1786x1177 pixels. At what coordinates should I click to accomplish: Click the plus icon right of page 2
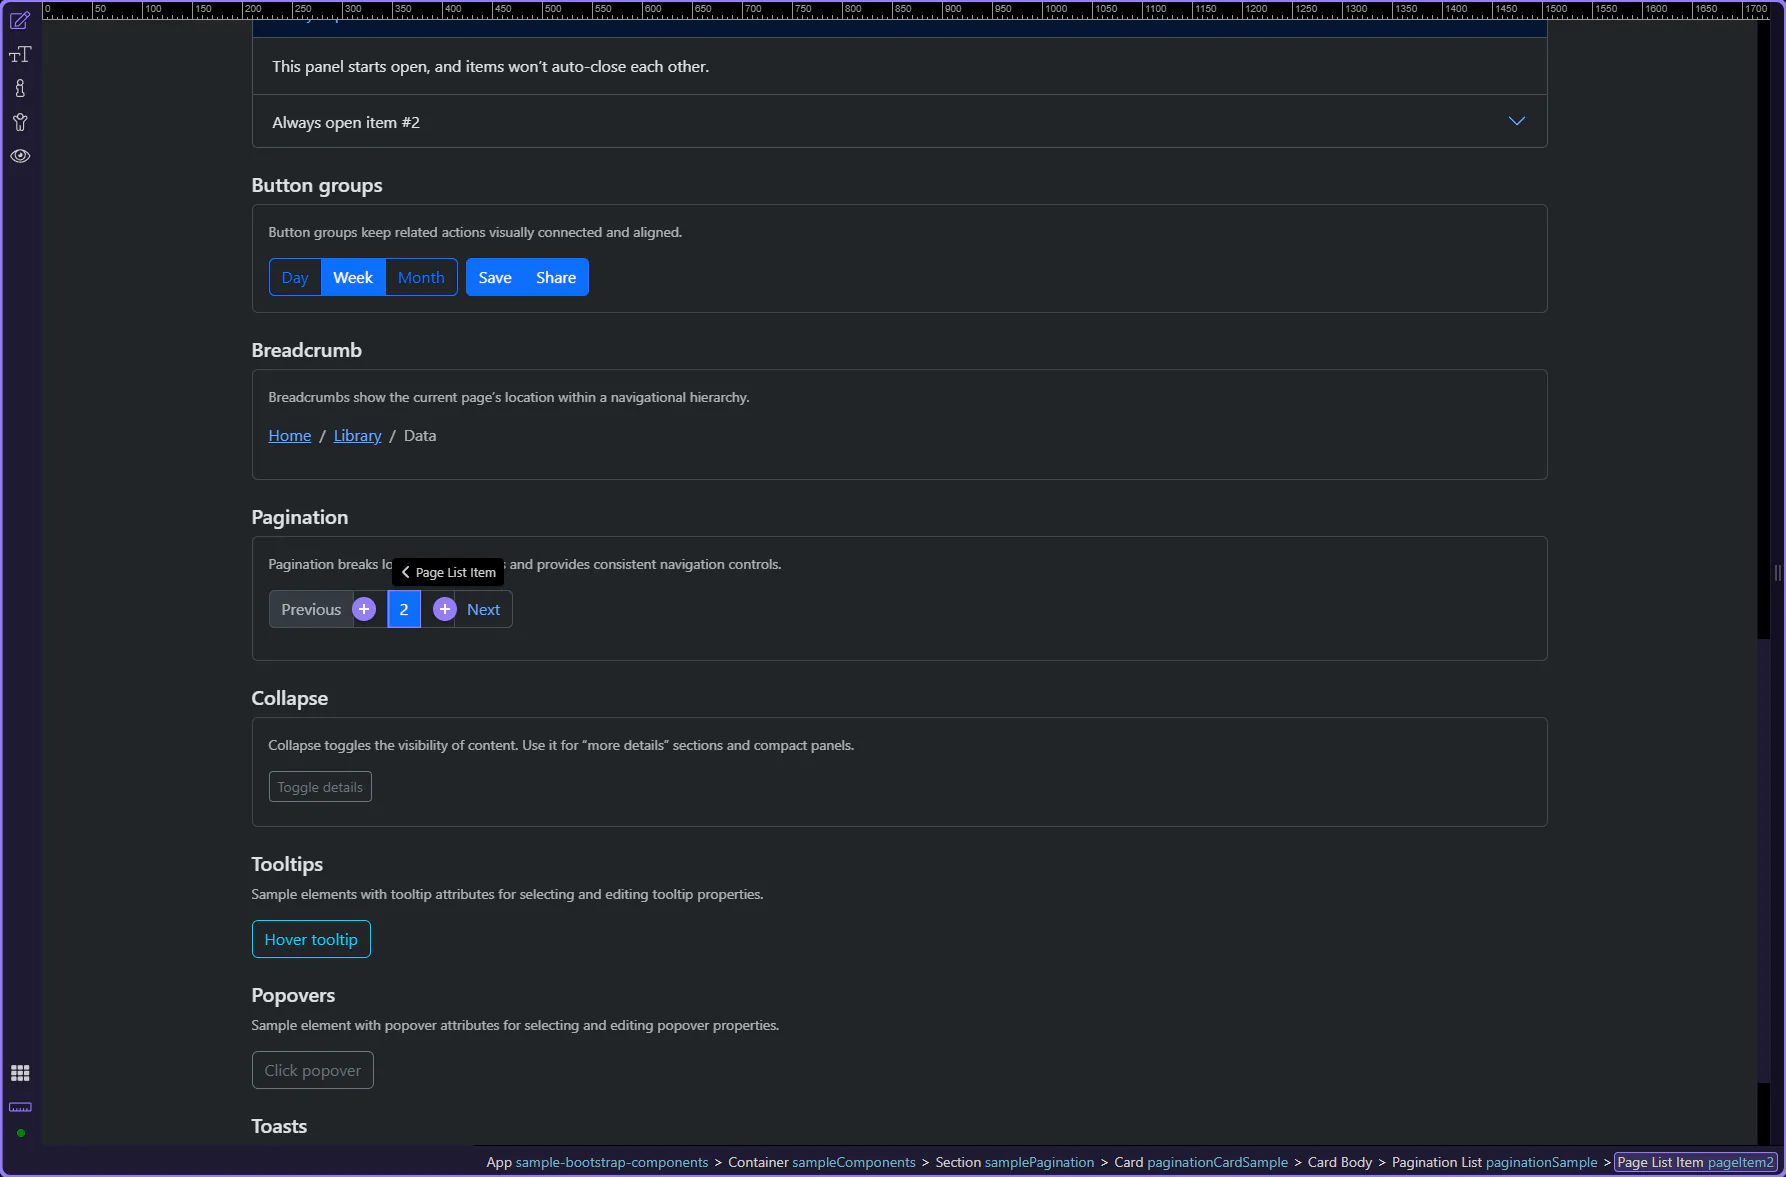pyautogui.click(x=445, y=609)
